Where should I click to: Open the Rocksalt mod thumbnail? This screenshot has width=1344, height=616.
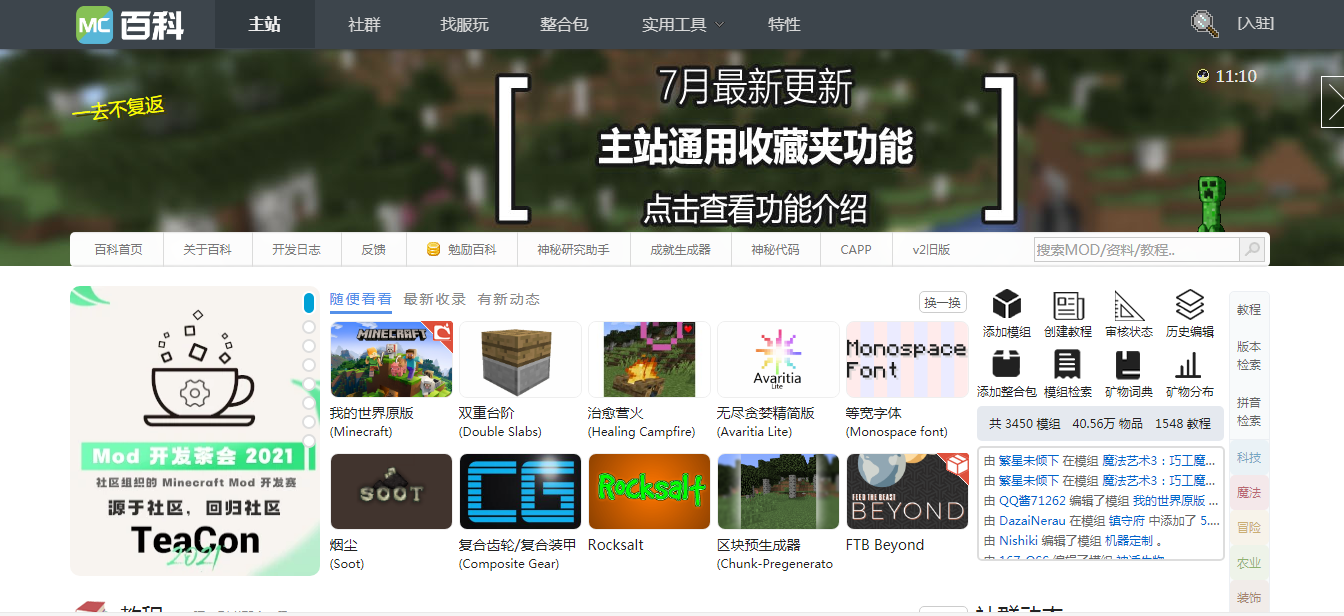649,491
